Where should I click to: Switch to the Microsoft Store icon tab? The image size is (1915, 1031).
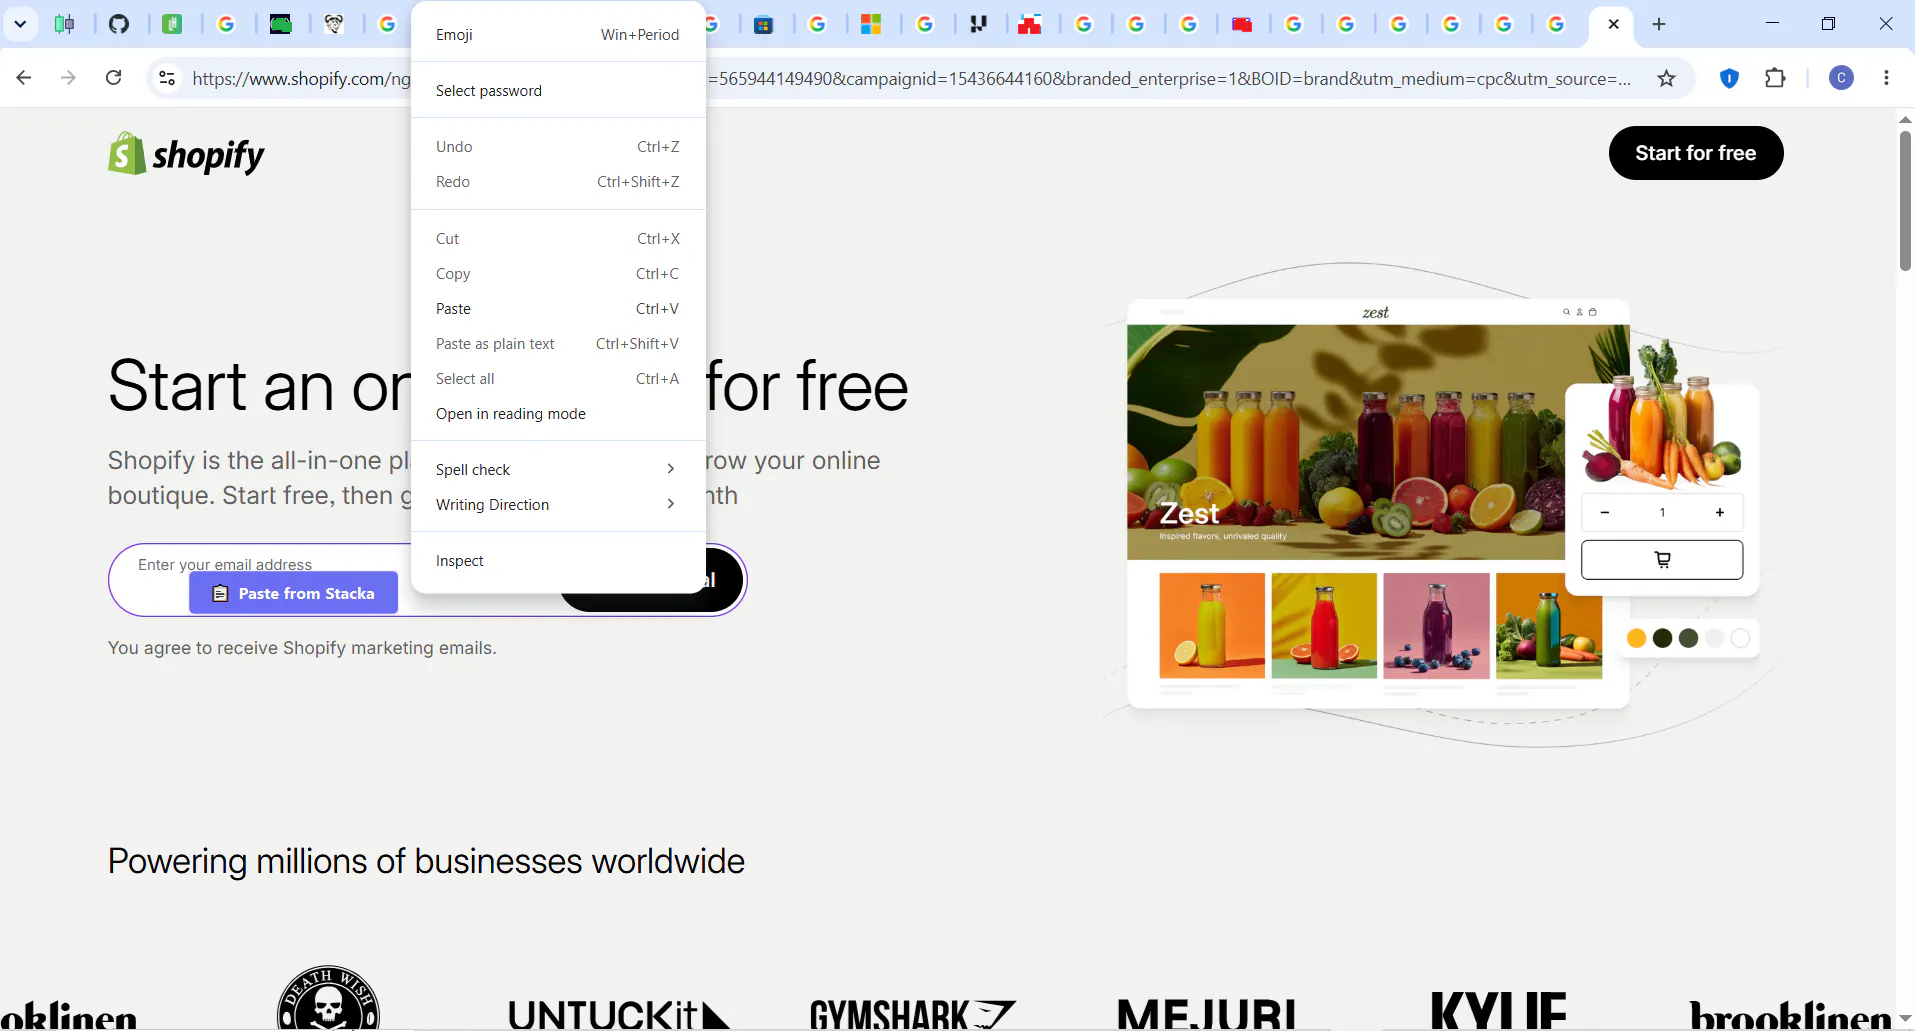click(x=764, y=24)
